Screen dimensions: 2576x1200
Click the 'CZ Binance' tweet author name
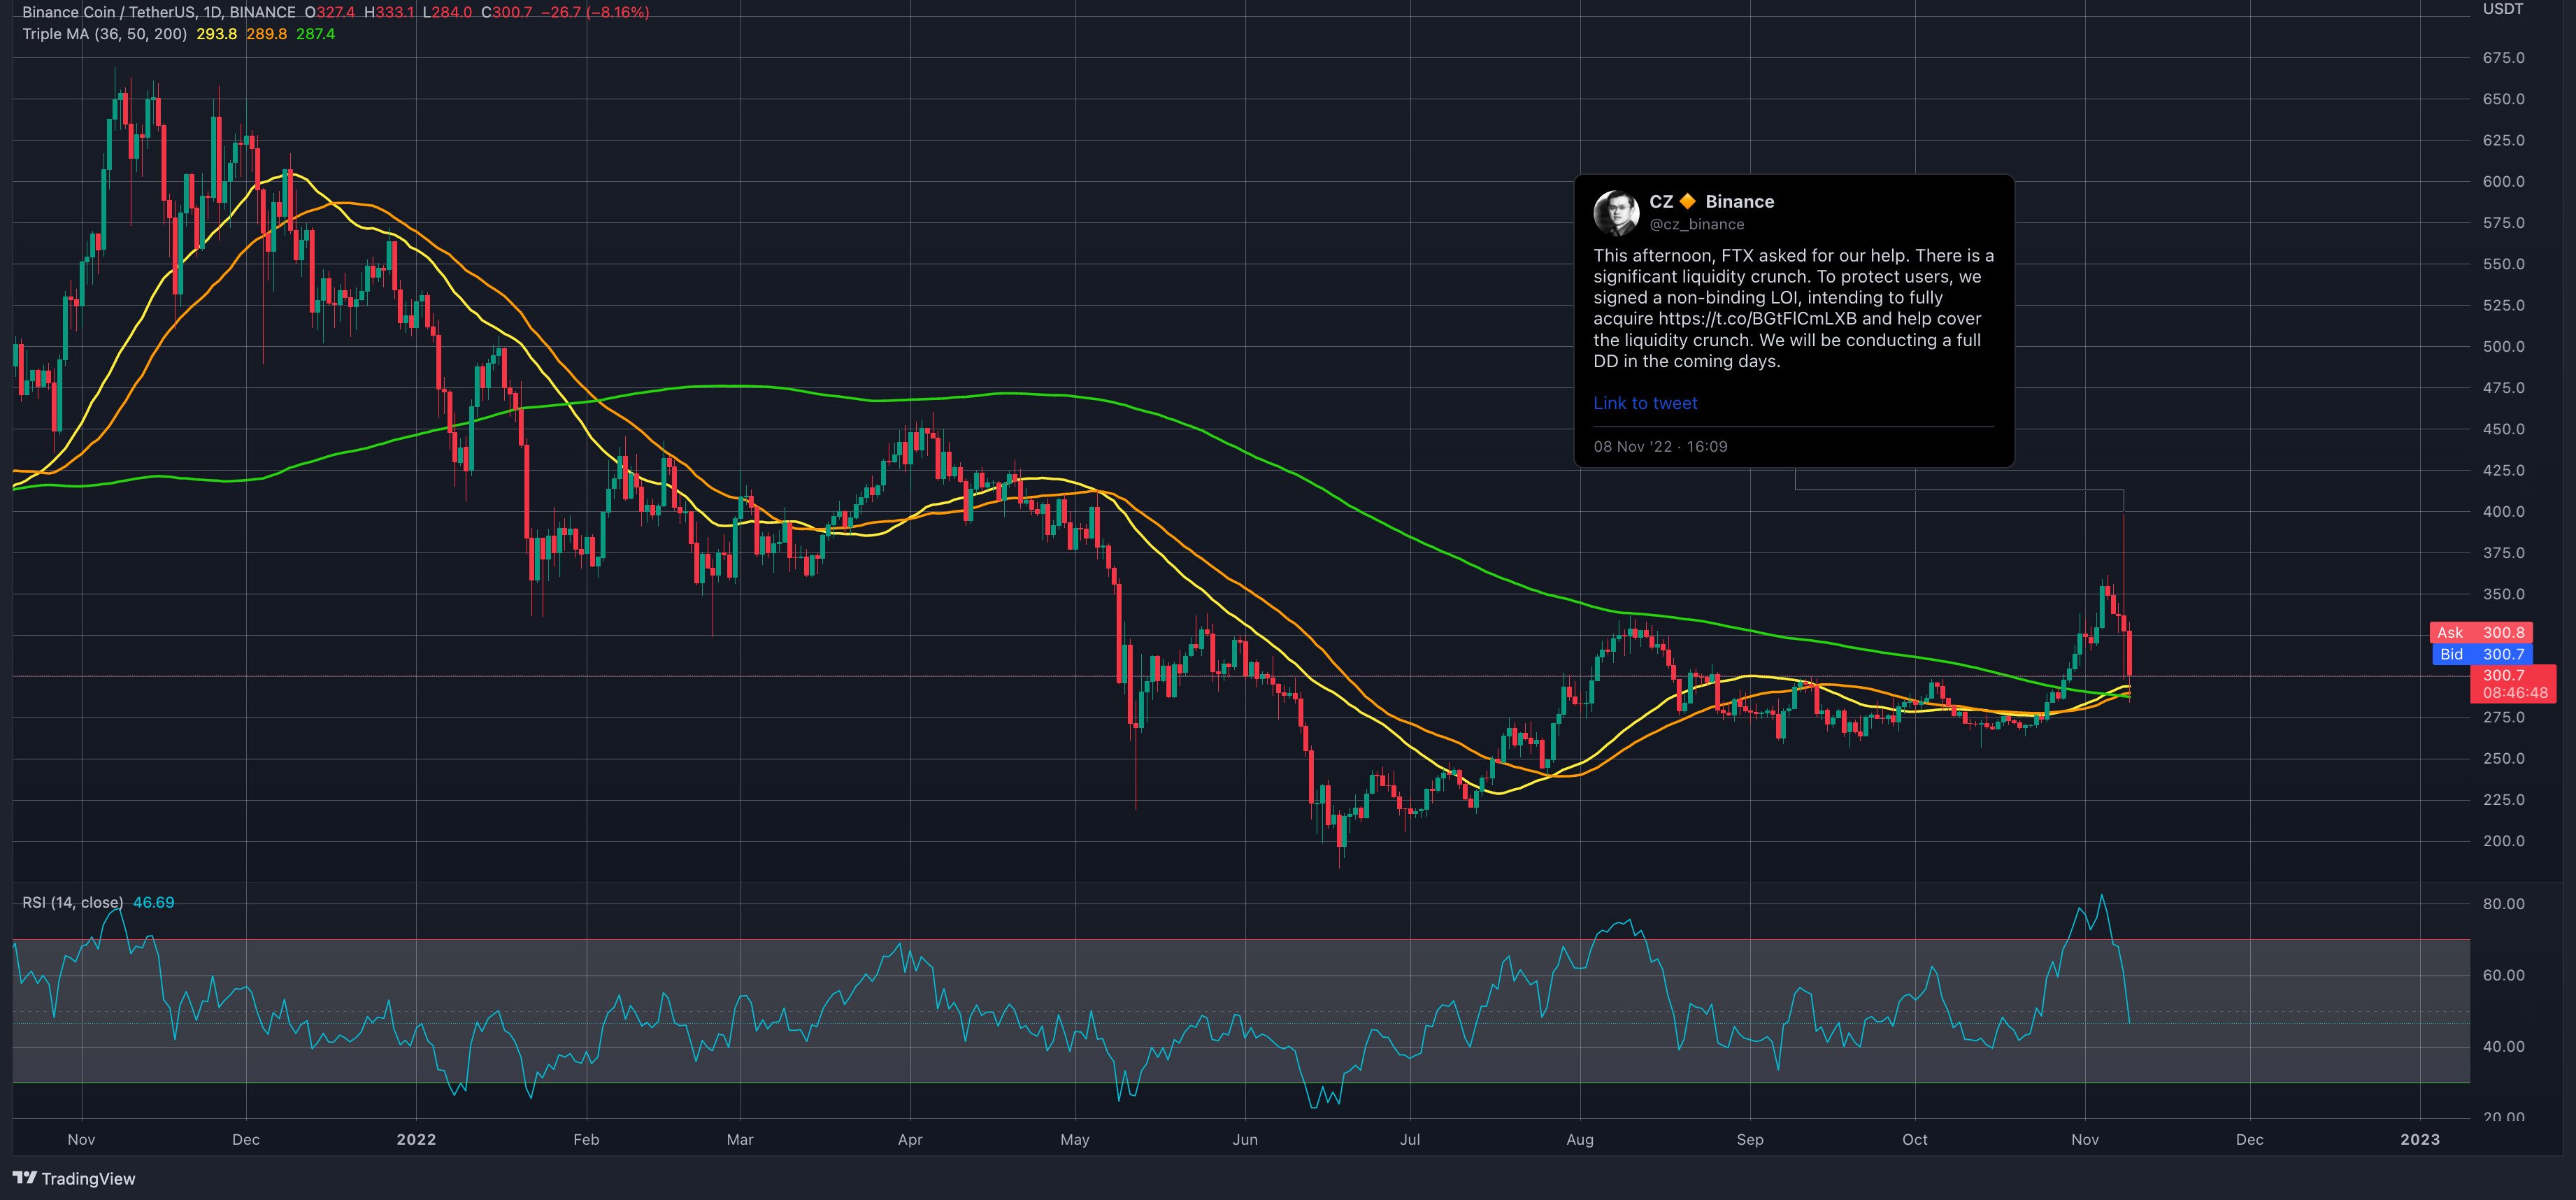click(1711, 201)
